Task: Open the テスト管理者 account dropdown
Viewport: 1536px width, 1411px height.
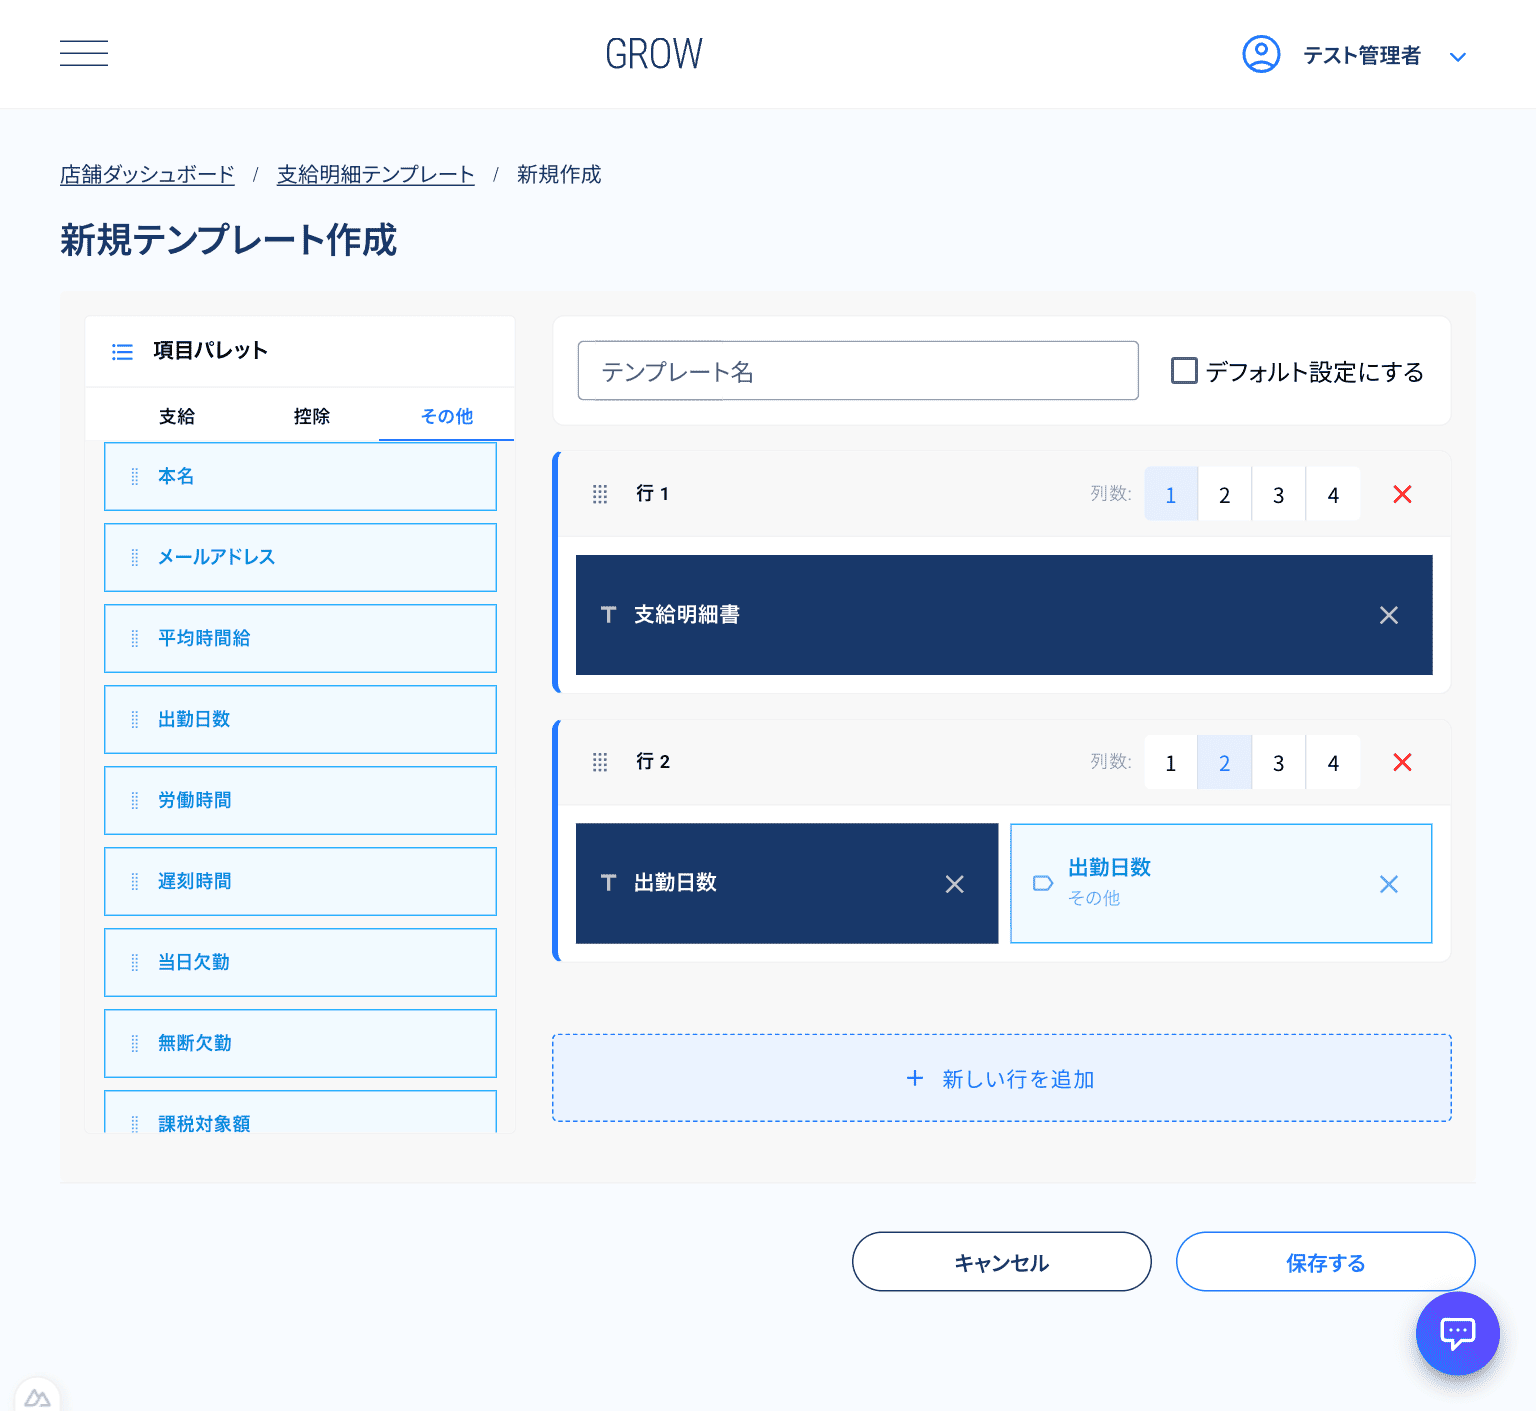Action: (1458, 56)
